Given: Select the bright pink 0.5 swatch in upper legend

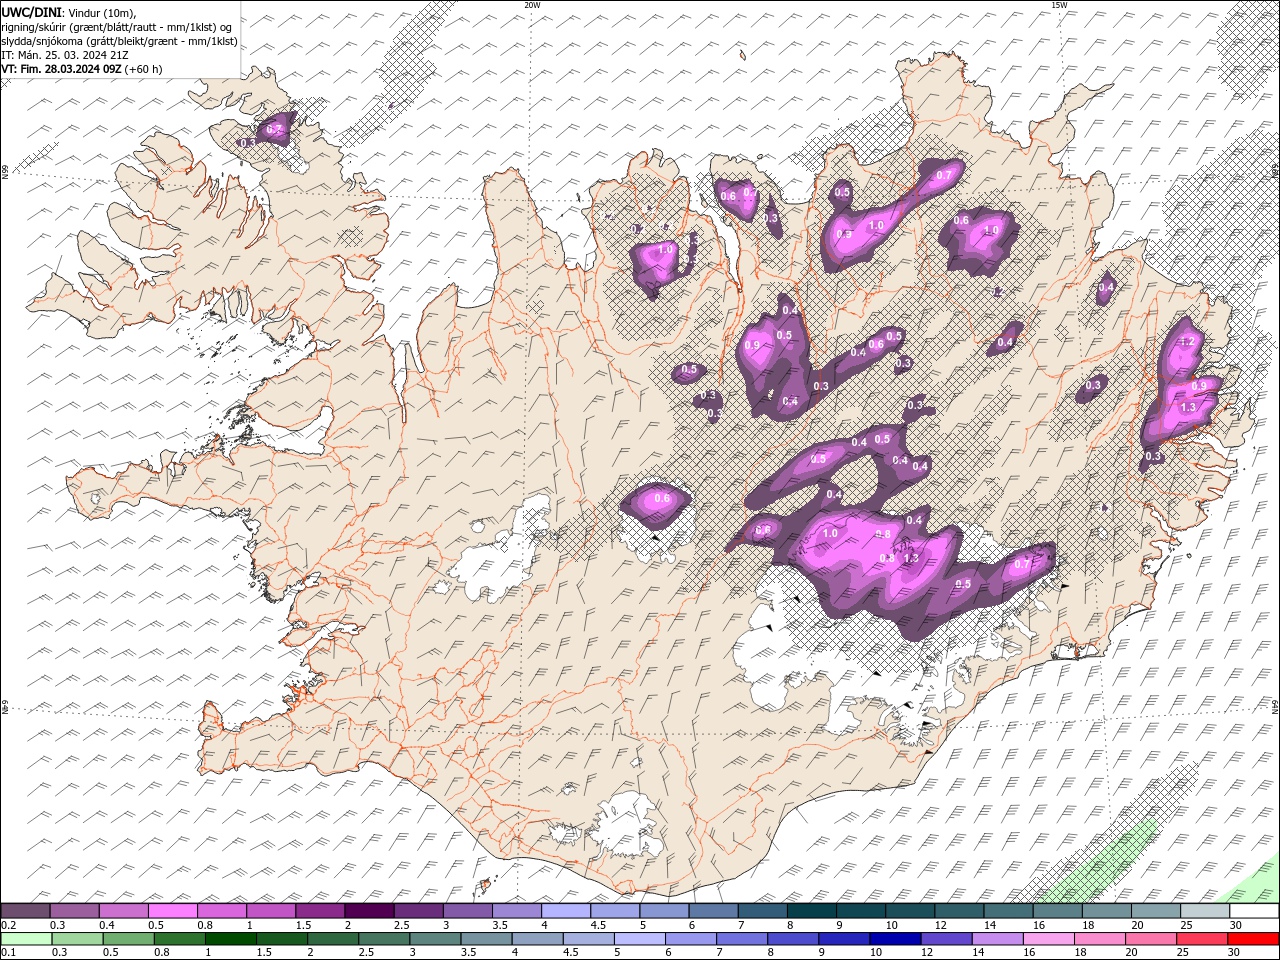Looking at the screenshot, I should [x=172, y=911].
